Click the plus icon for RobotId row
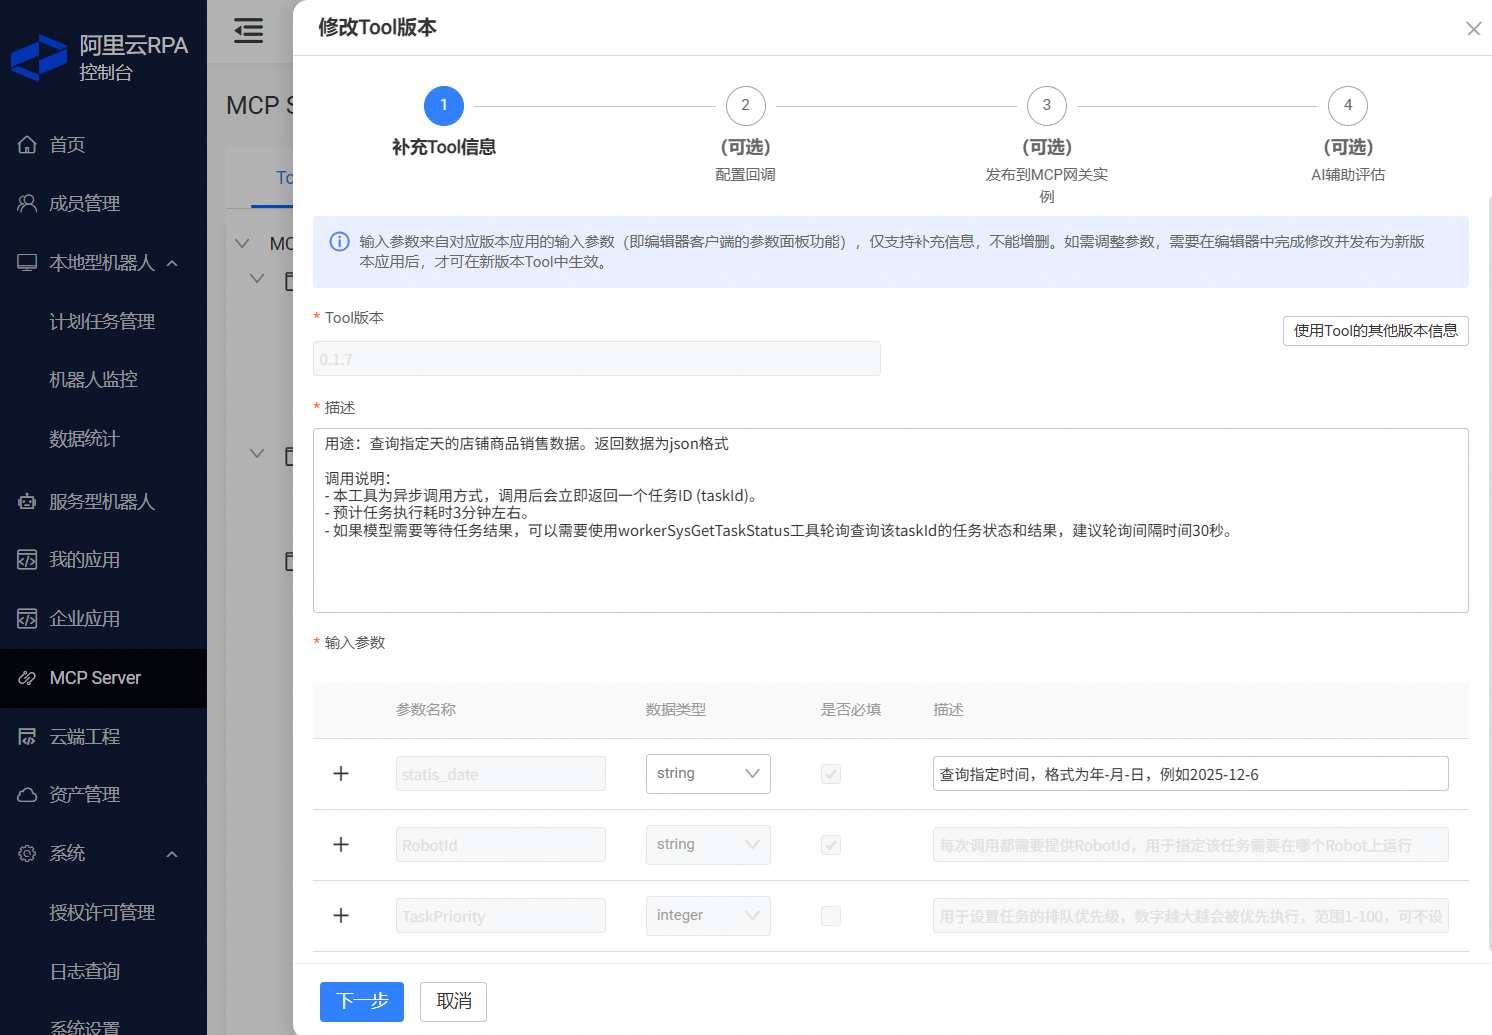1492x1035 pixels. pyautogui.click(x=341, y=845)
